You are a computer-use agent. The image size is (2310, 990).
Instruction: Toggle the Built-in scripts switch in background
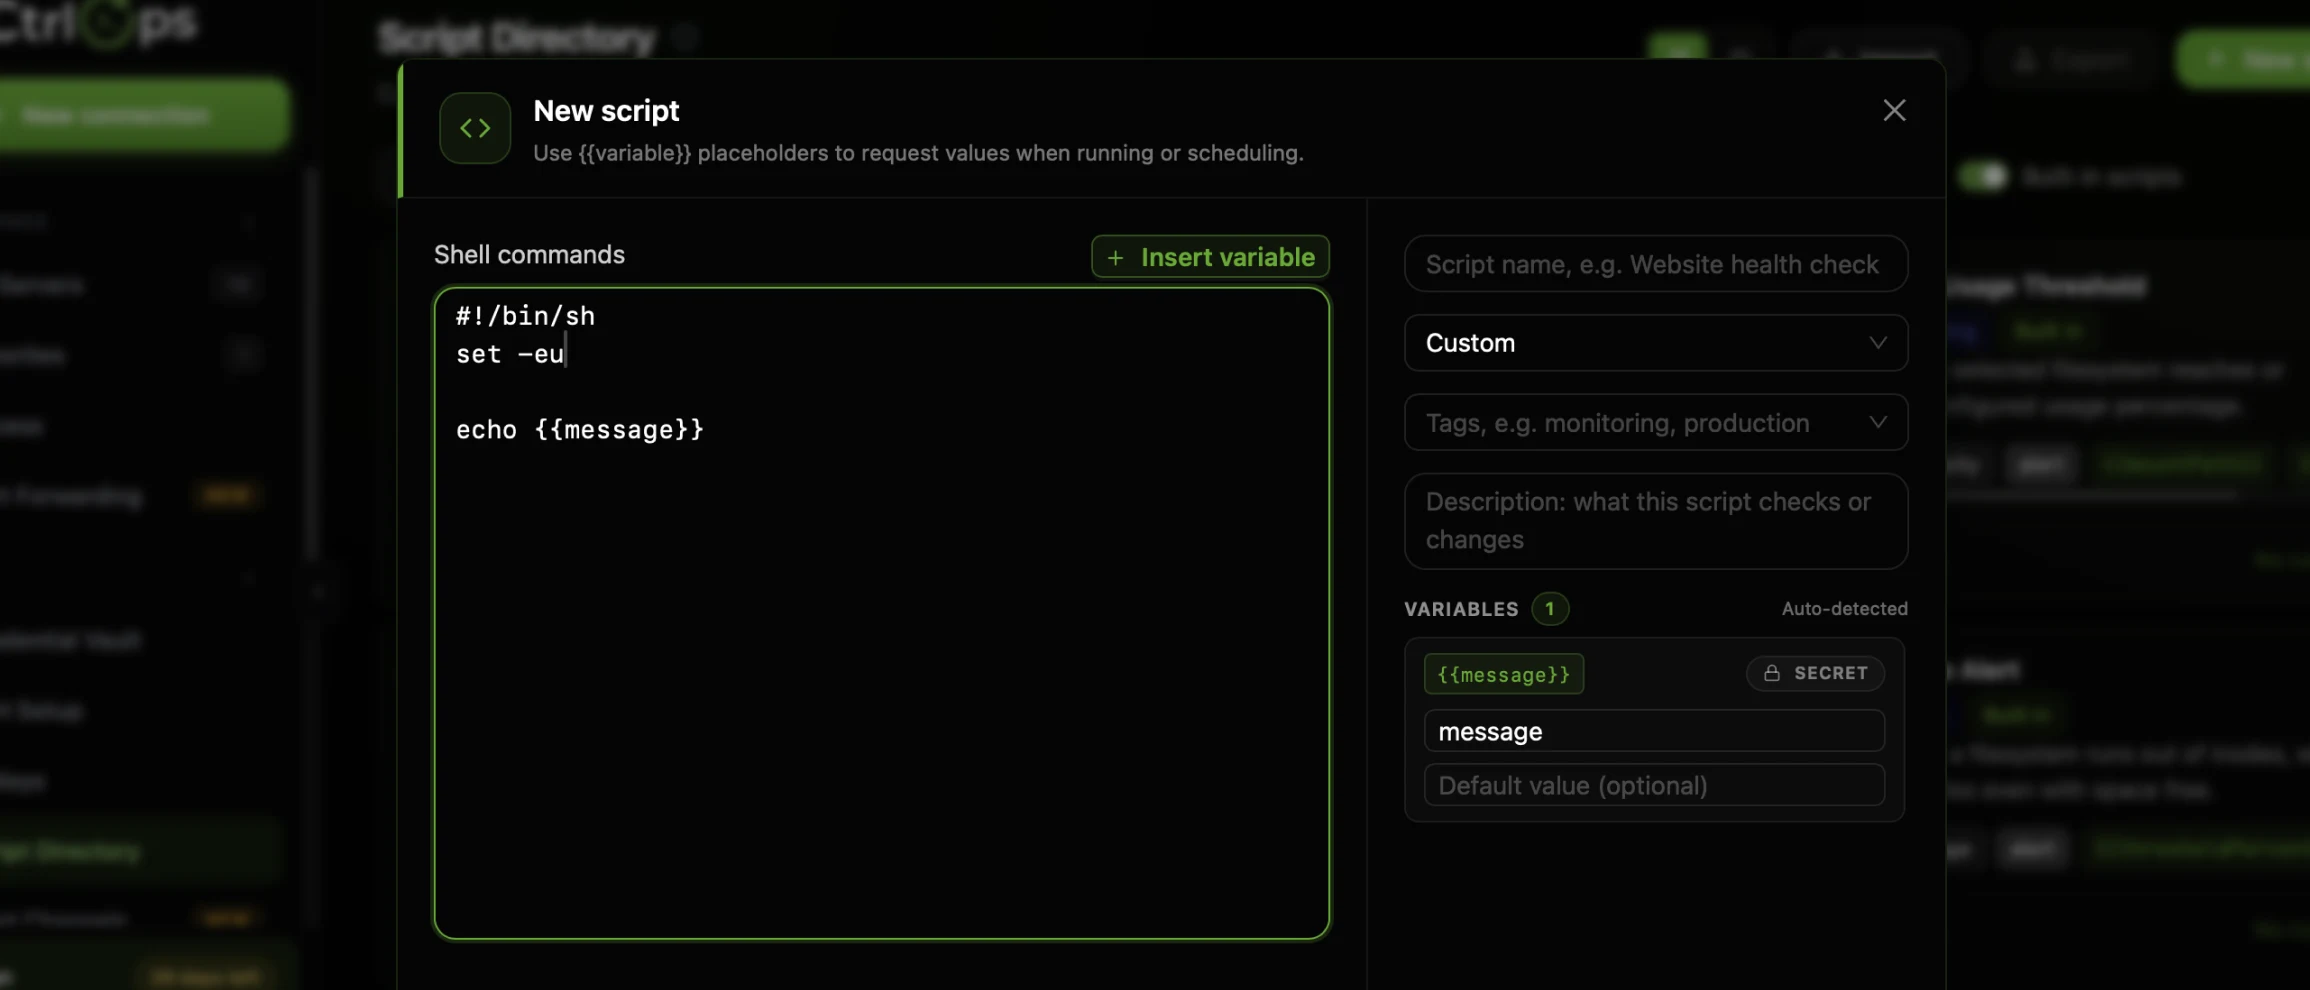click(1982, 177)
